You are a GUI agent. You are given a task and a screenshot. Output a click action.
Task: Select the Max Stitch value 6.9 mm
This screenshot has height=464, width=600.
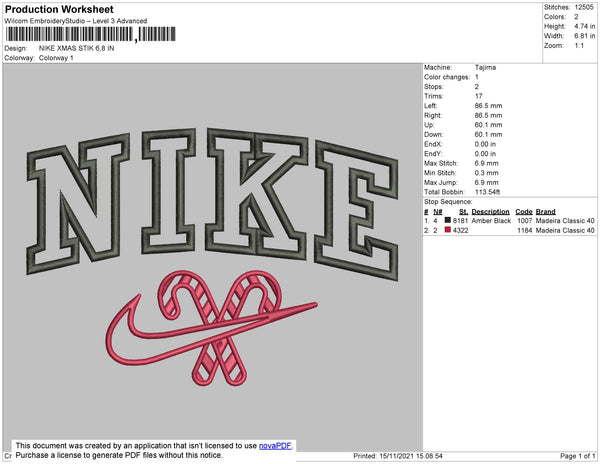(x=487, y=163)
